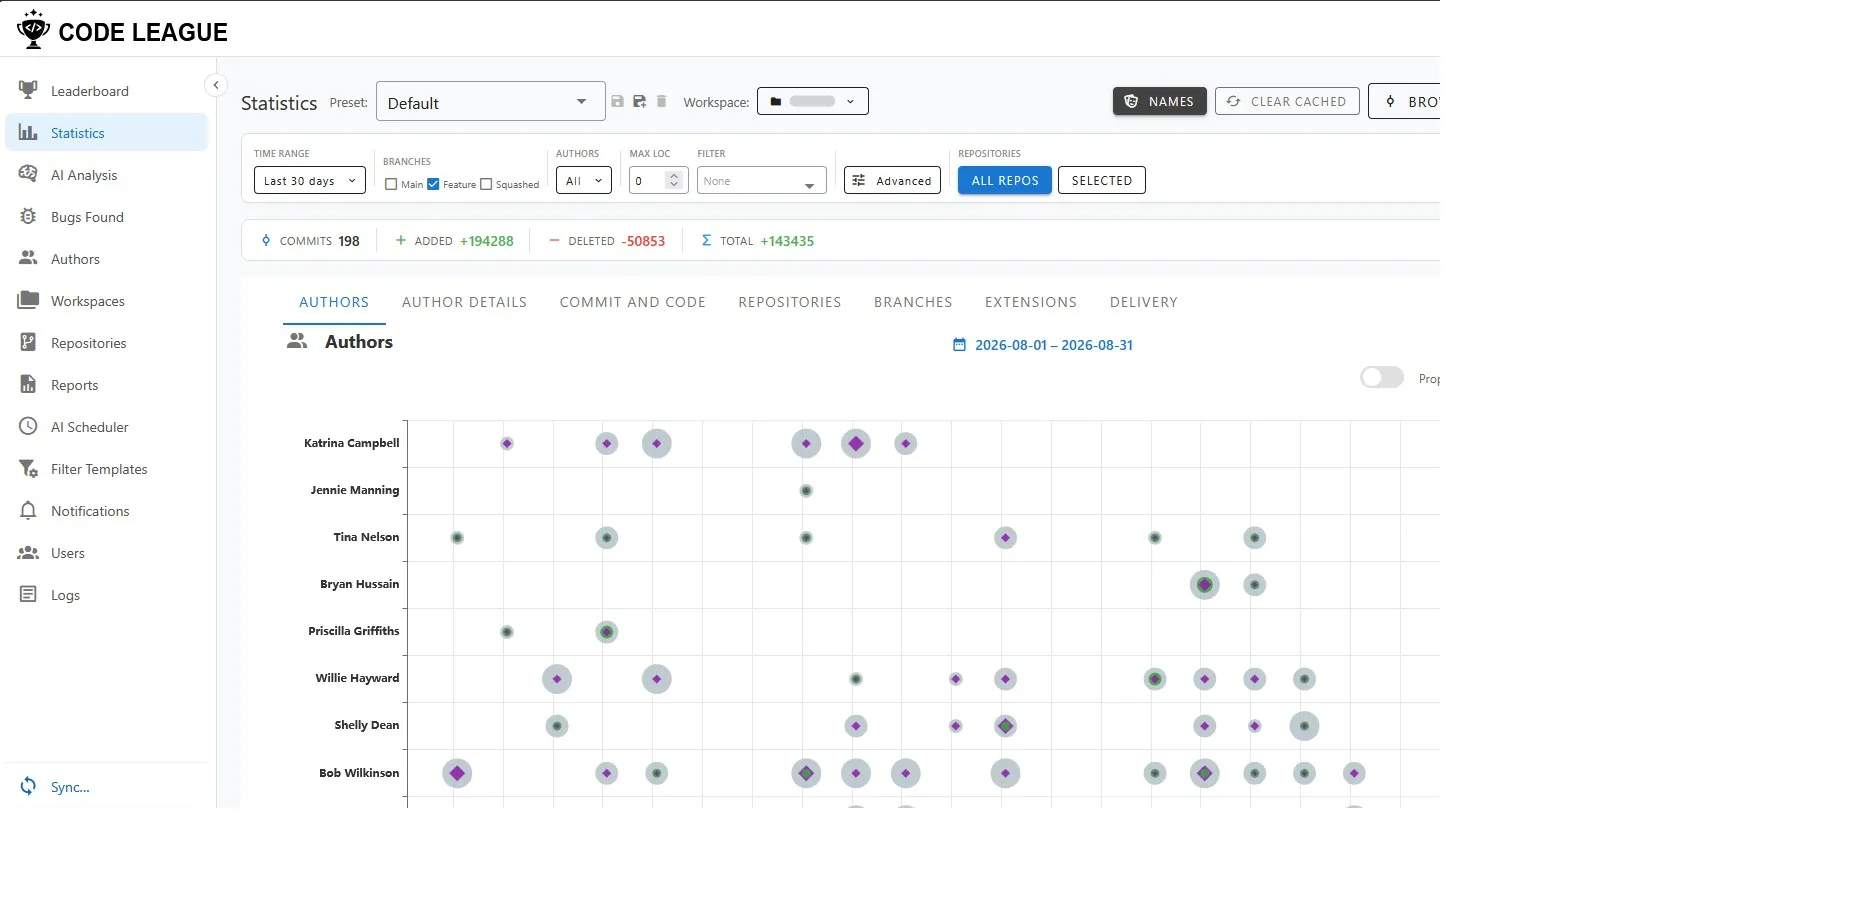Click the NAMES button
The width and height of the screenshot is (1858, 921).
(1159, 101)
